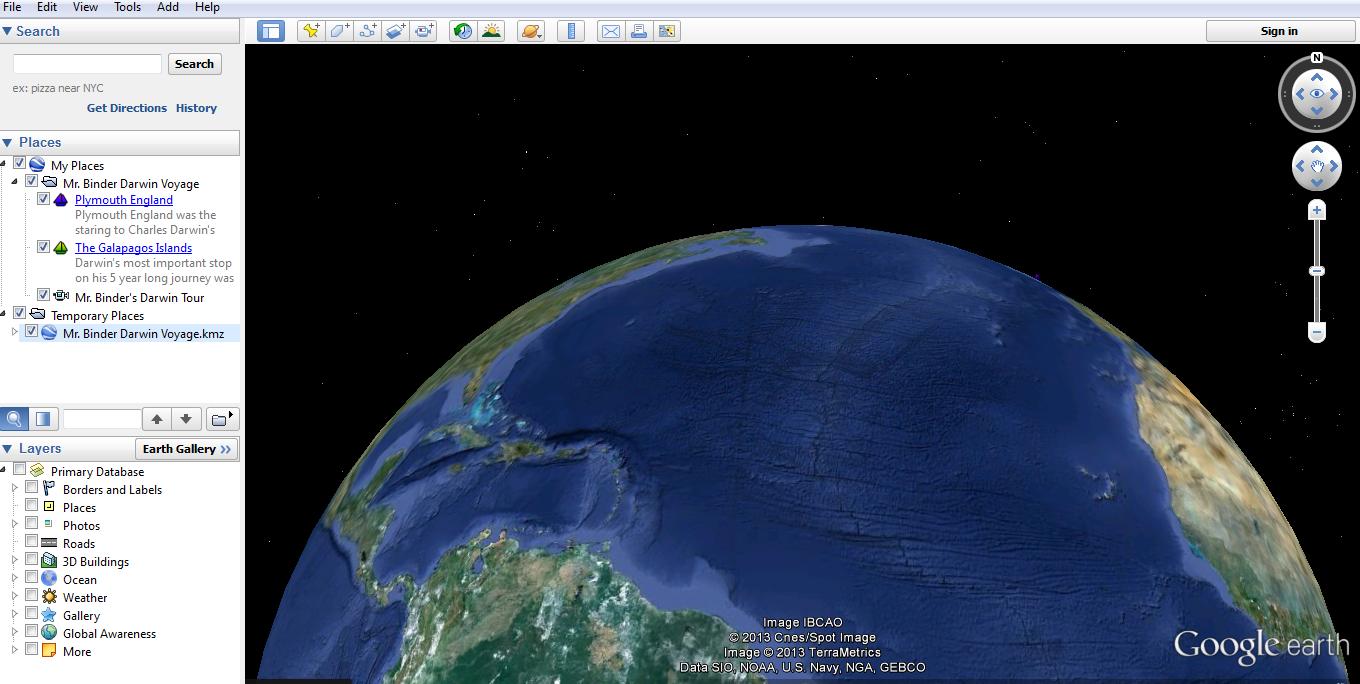Viewport: 1360px width, 684px height.
Task: Open the Add Polygon tool
Action: point(339,31)
